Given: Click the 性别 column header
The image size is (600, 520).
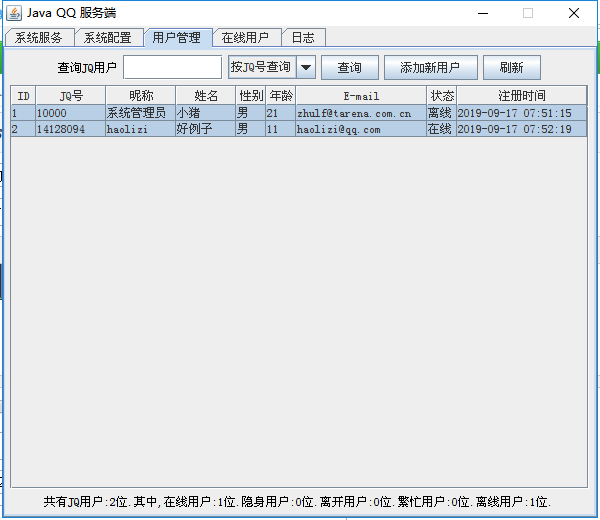Looking at the screenshot, I should (x=251, y=96).
